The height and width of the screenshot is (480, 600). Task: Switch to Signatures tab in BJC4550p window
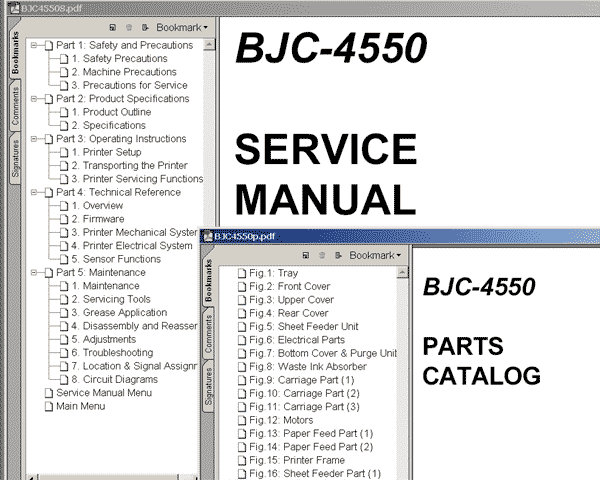[208, 386]
